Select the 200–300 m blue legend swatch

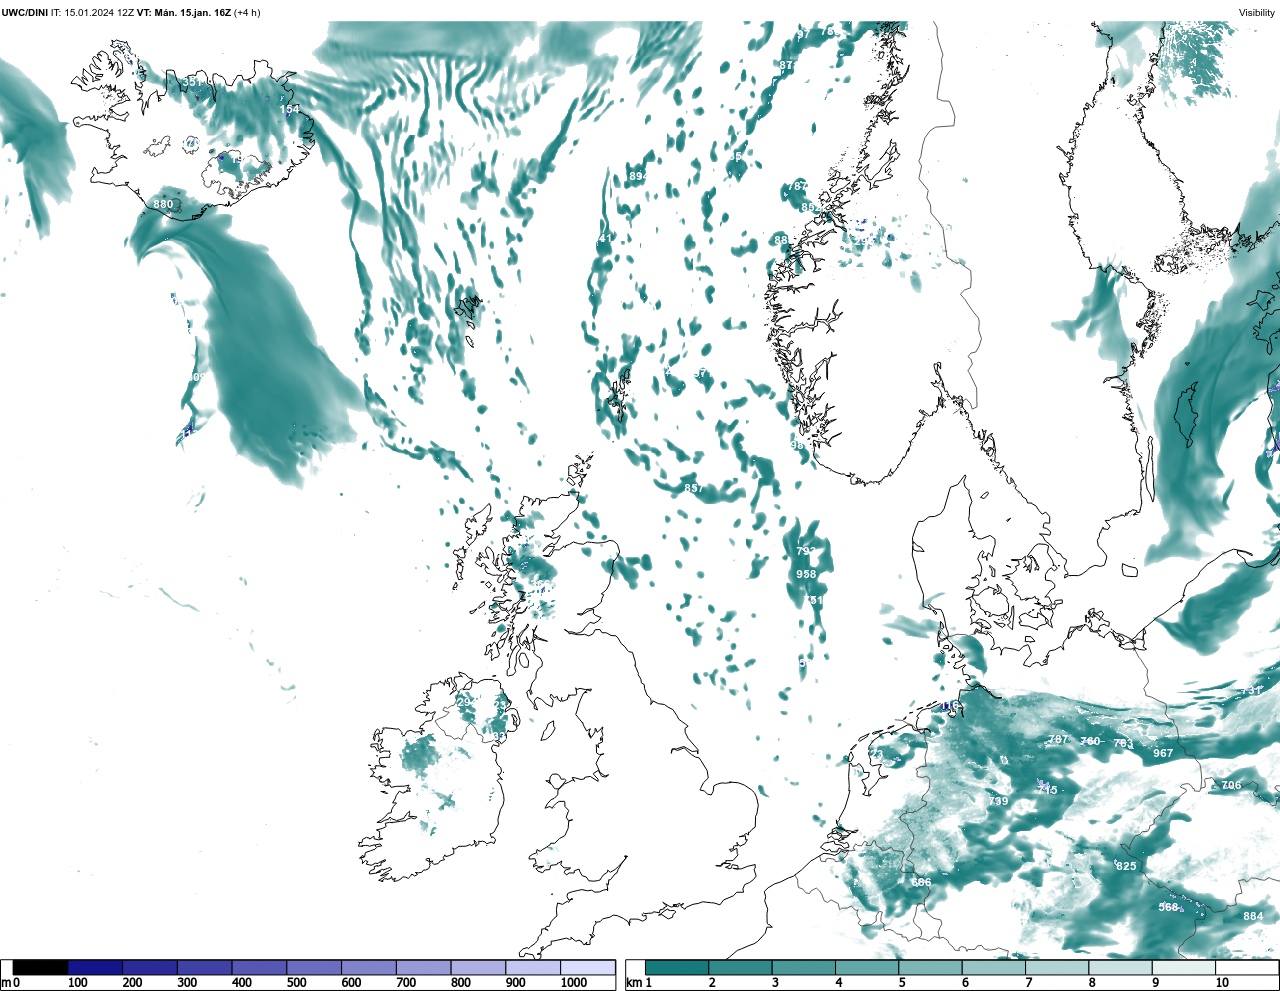[x=150, y=968]
